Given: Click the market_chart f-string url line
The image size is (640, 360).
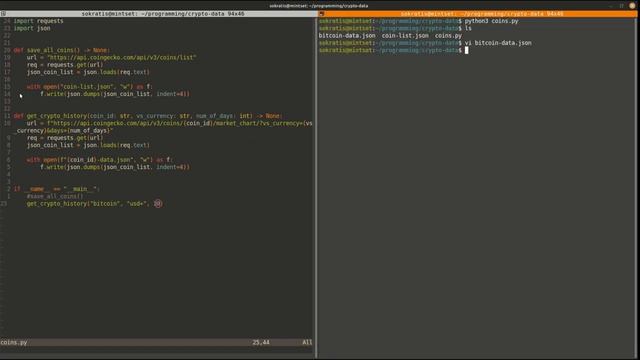Looking at the screenshot, I should (x=169, y=123).
